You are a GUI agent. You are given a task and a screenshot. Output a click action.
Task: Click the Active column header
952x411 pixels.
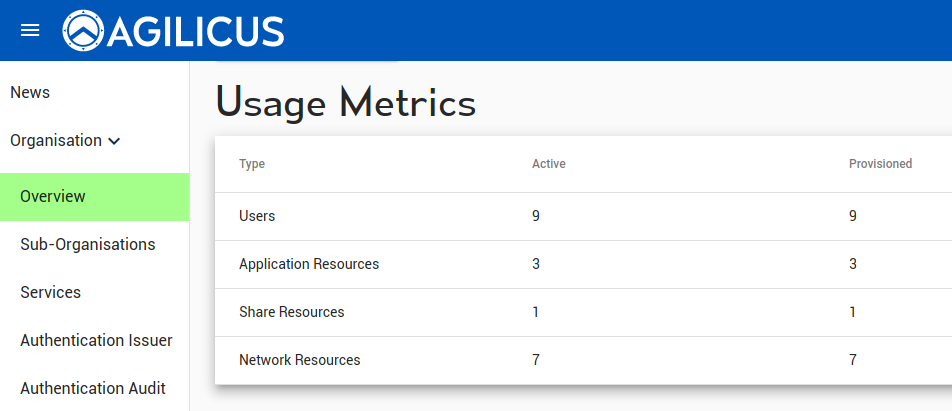(549, 164)
